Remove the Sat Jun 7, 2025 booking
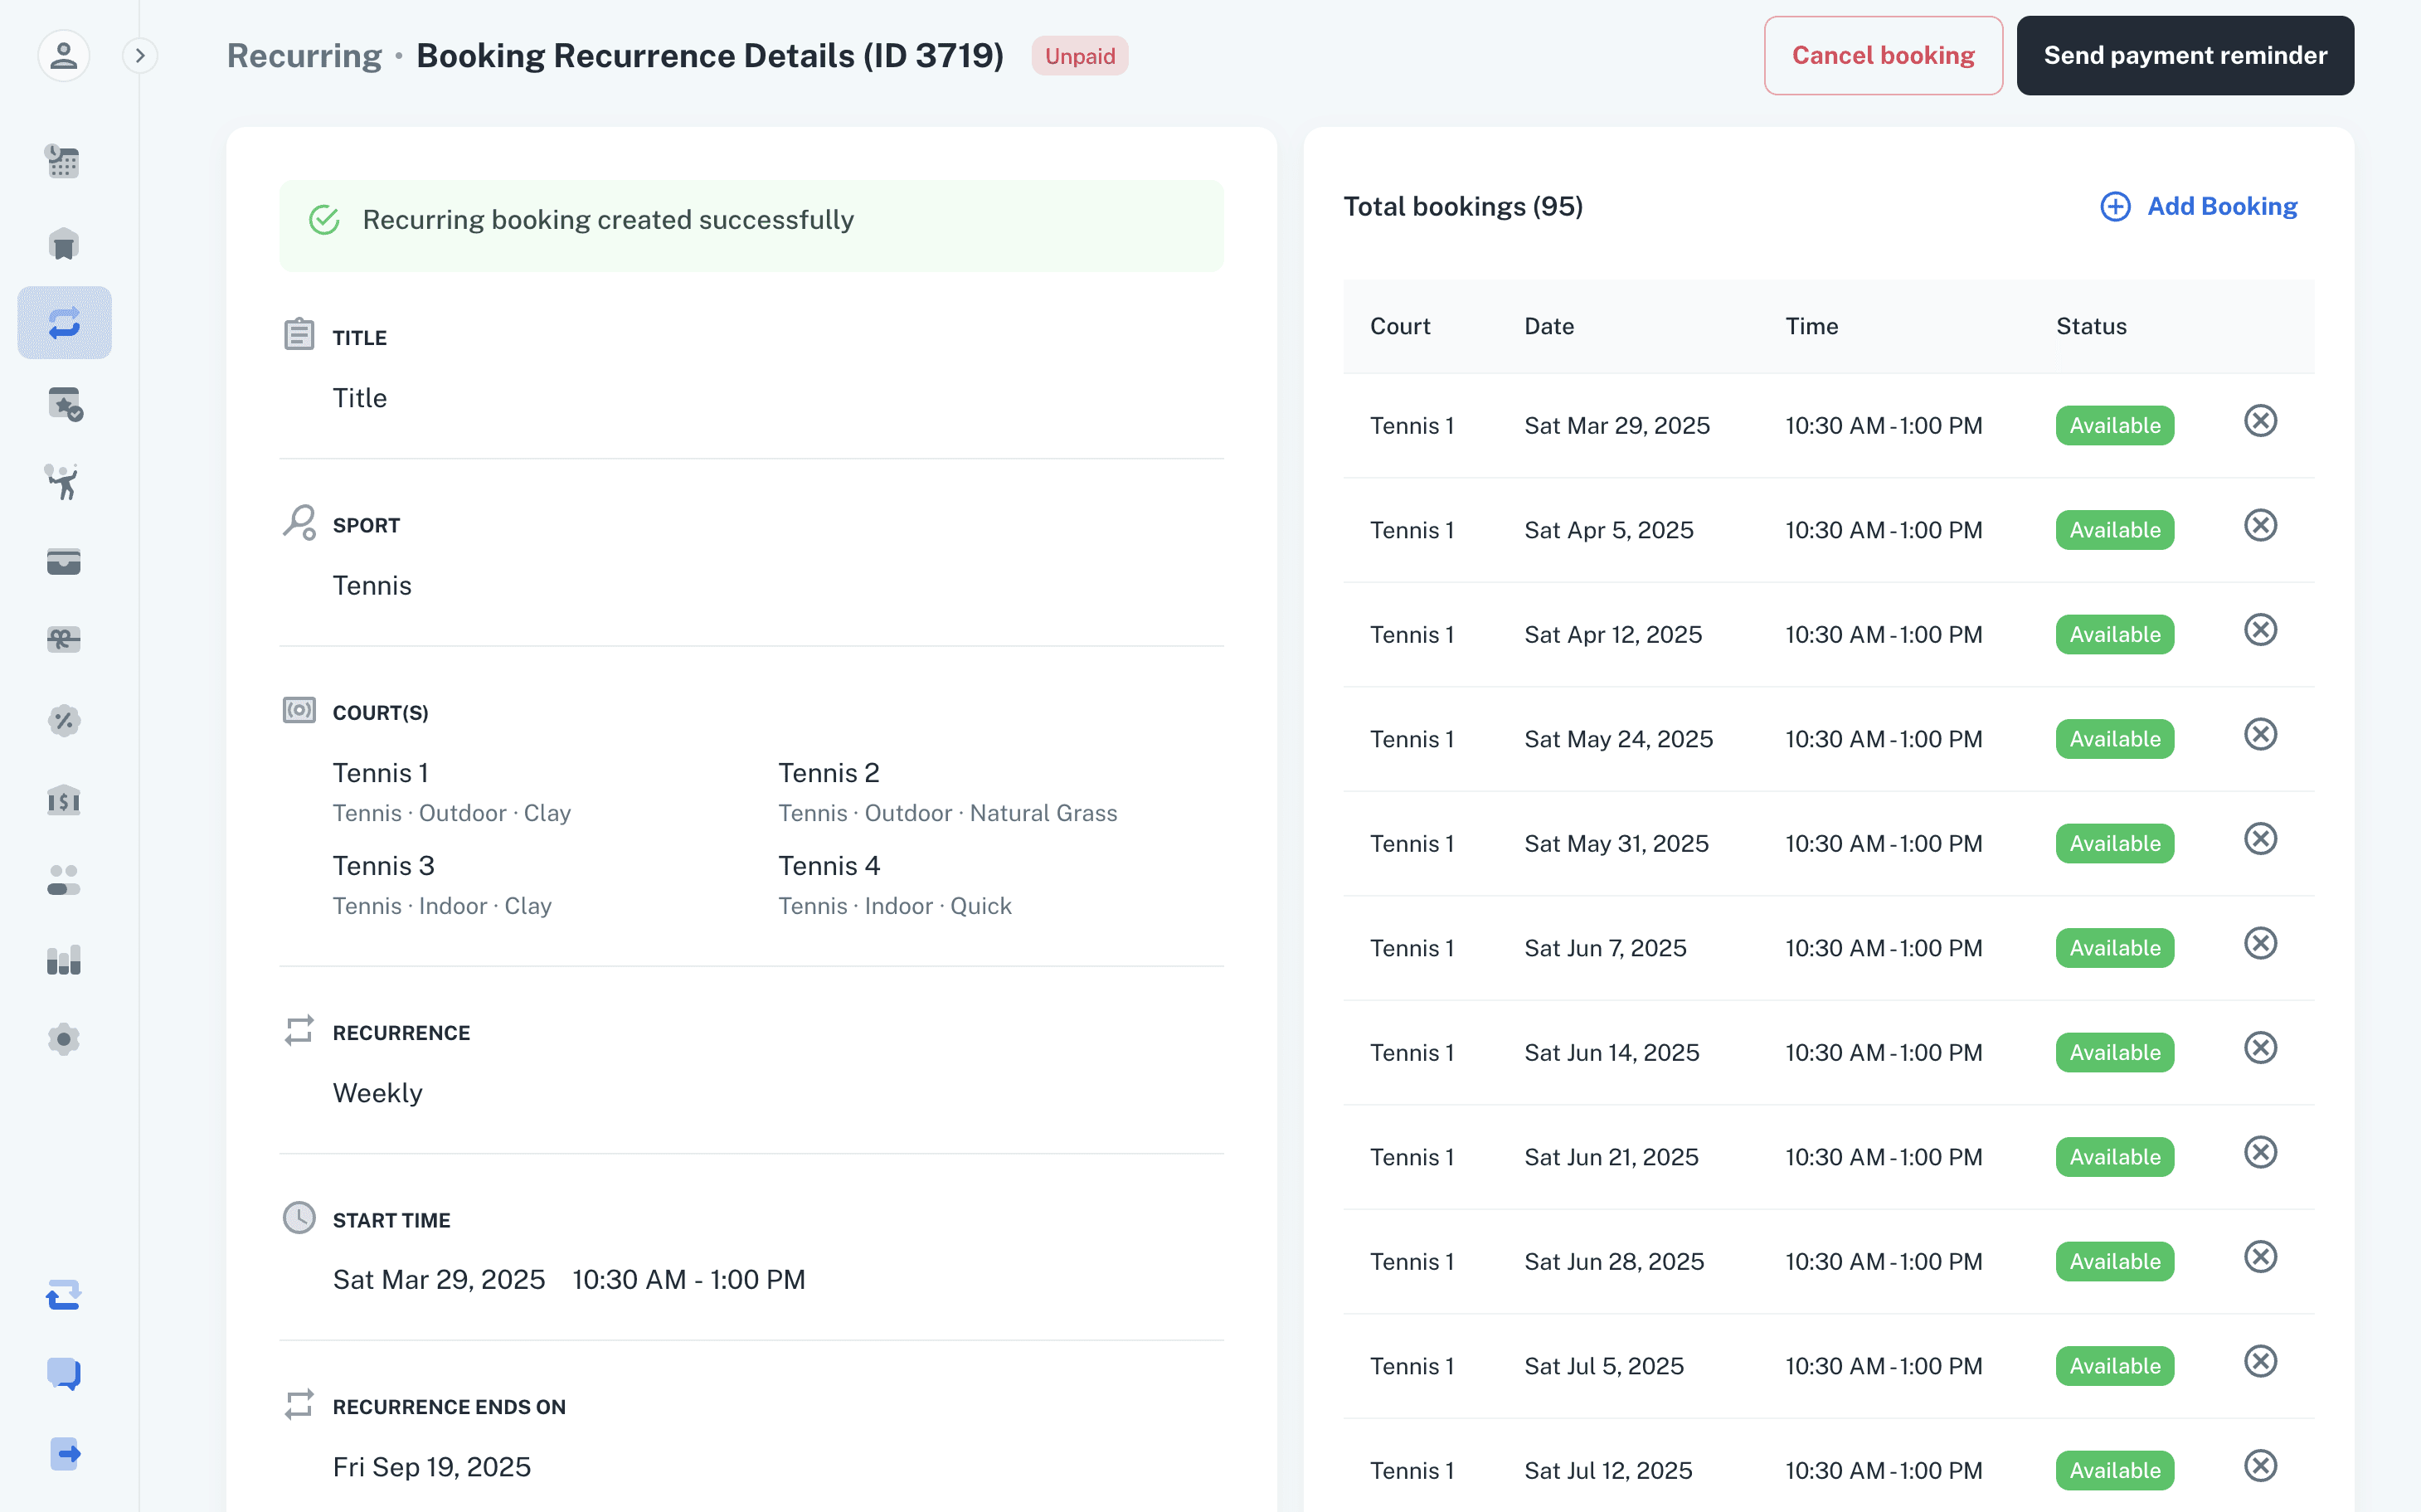2421x1512 pixels. (2260, 943)
